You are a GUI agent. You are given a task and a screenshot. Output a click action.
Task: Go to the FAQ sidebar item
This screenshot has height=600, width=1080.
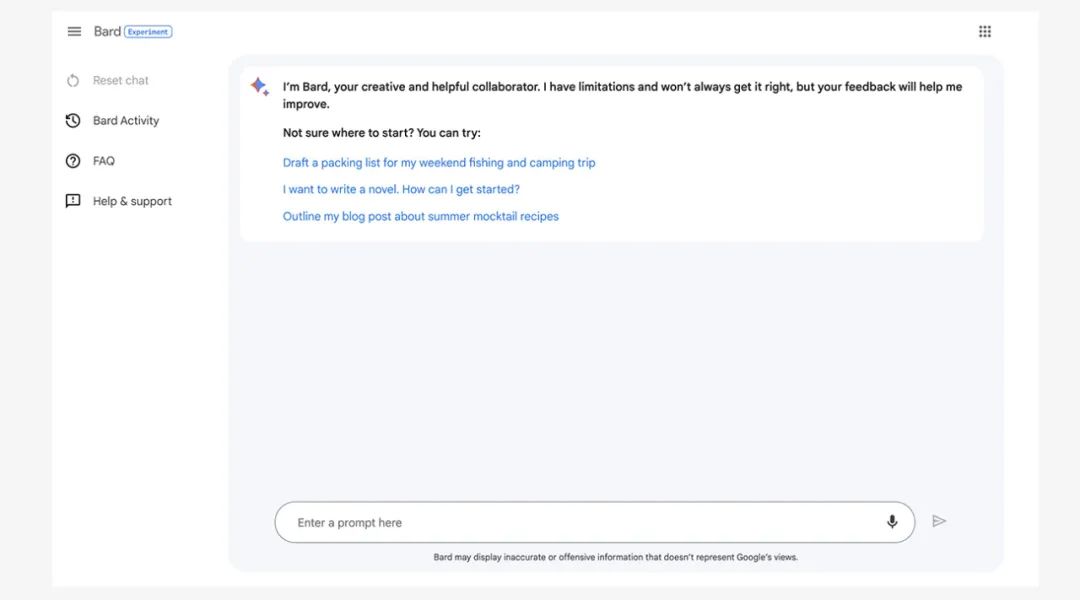104,161
